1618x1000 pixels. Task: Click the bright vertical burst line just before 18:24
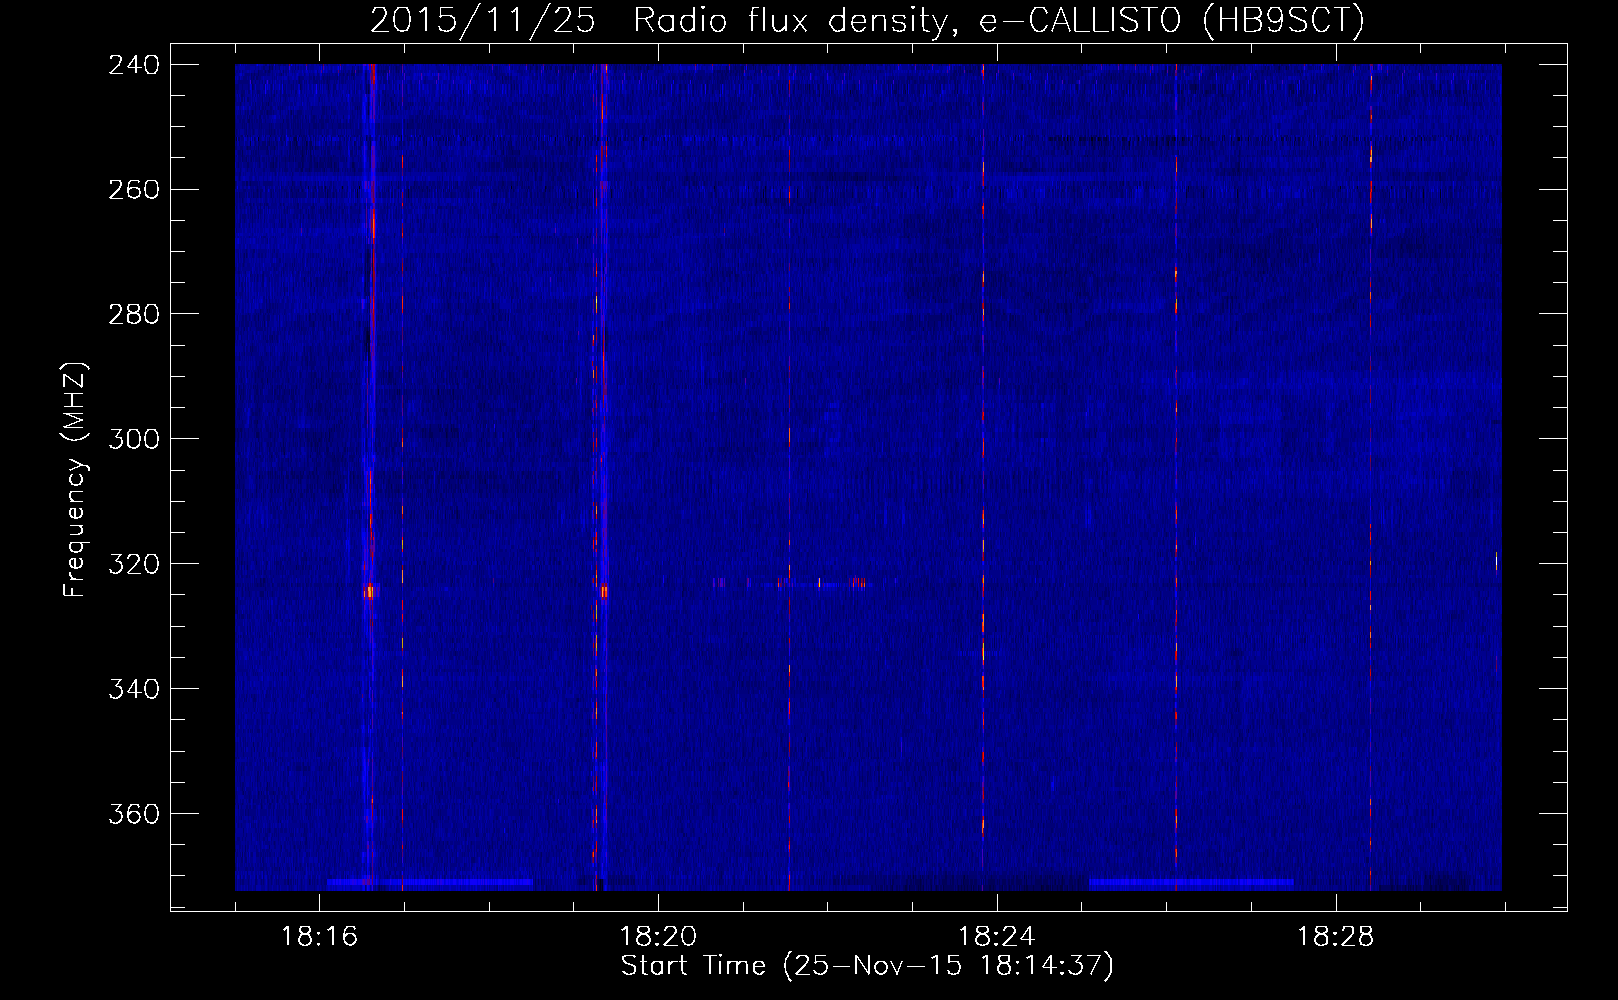(x=983, y=477)
